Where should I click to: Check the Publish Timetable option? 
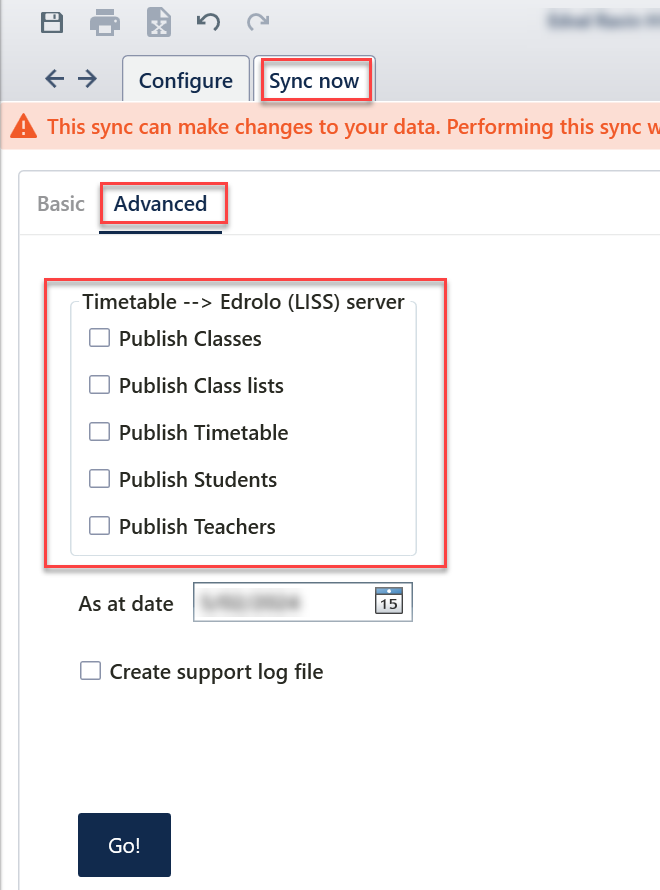99,432
